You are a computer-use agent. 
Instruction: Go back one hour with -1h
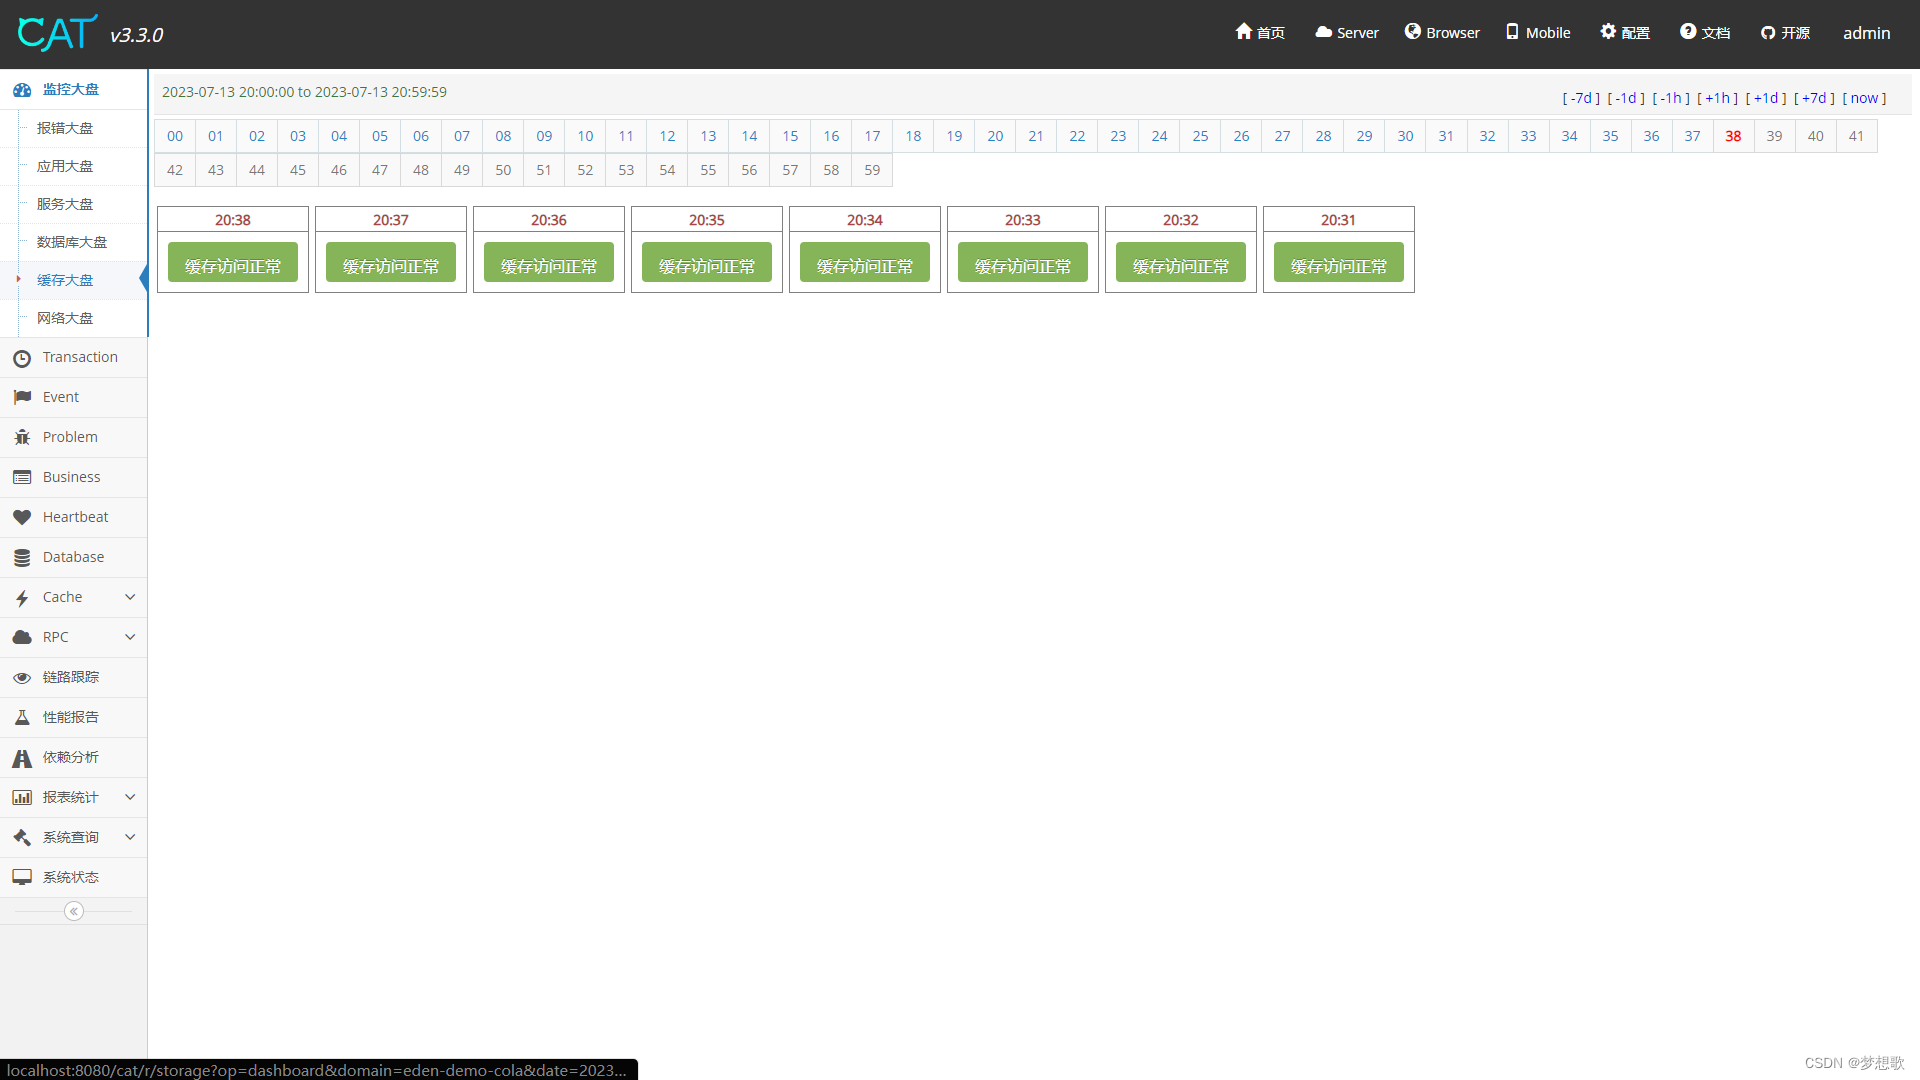point(1671,98)
